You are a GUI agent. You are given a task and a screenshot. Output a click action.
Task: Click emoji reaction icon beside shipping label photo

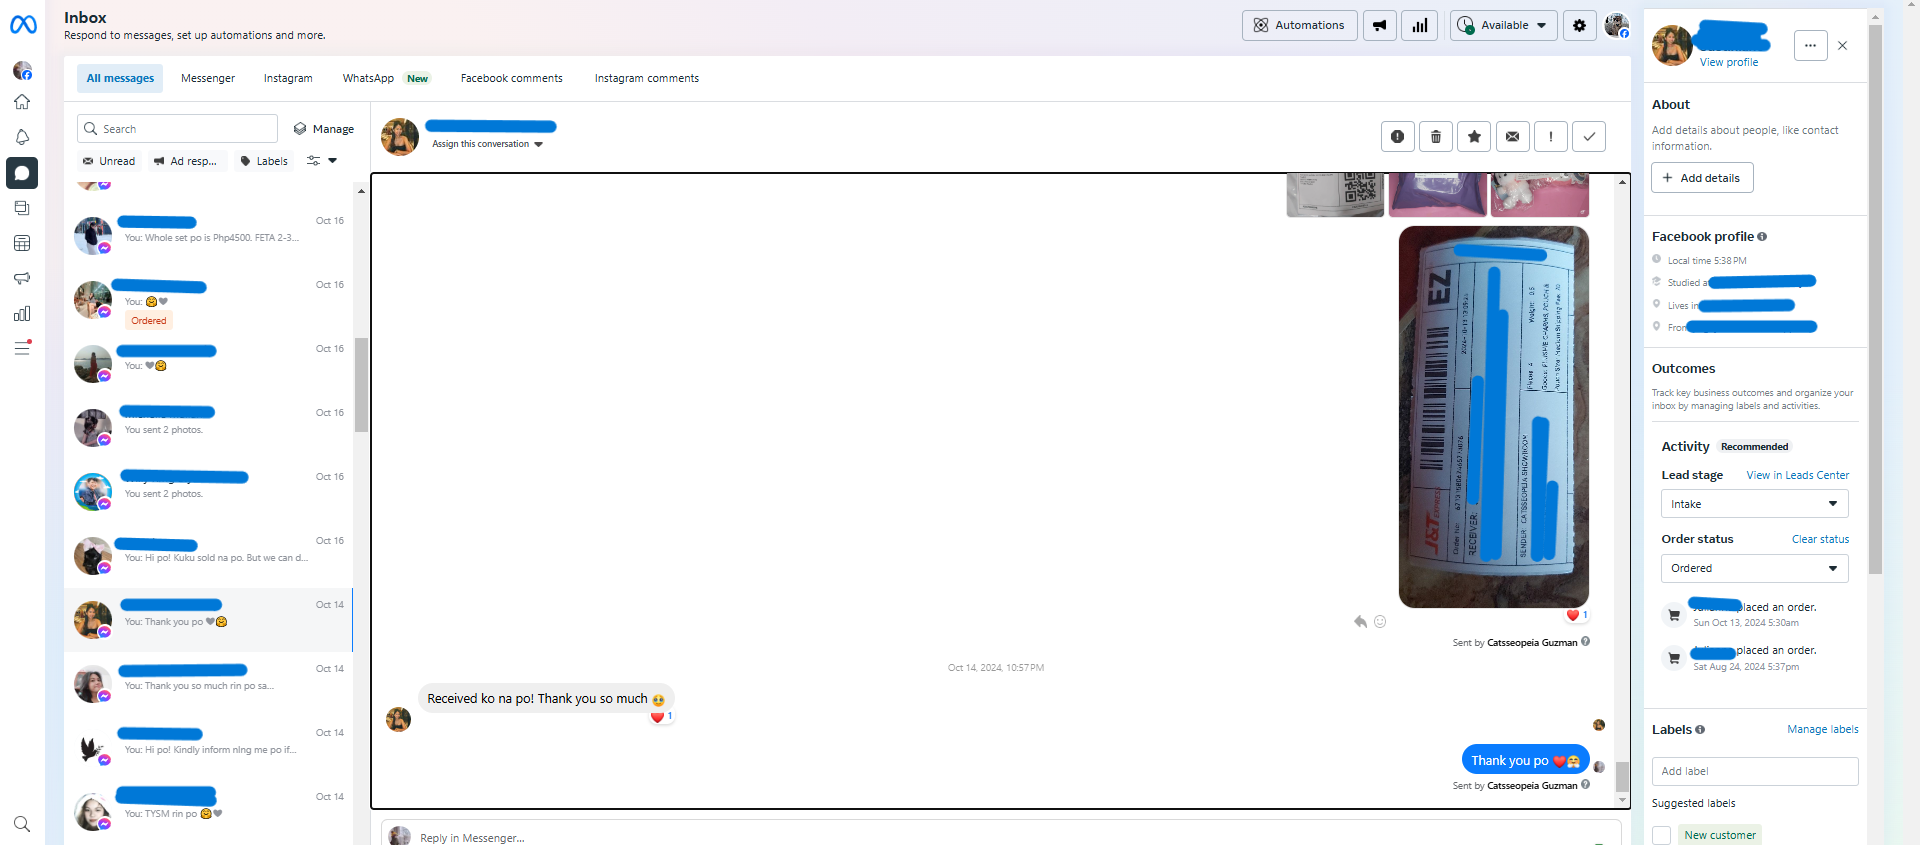pyautogui.click(x=1380, y=622)
